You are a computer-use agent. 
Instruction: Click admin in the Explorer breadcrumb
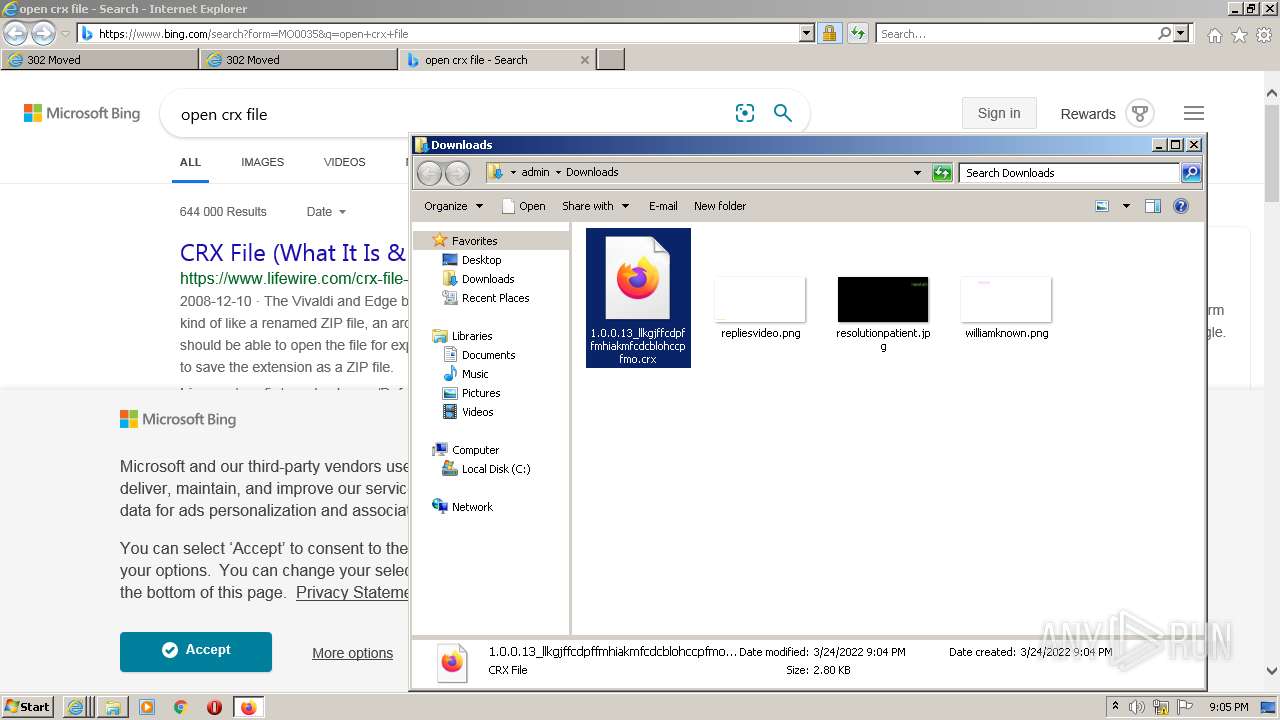pos(535,172)
